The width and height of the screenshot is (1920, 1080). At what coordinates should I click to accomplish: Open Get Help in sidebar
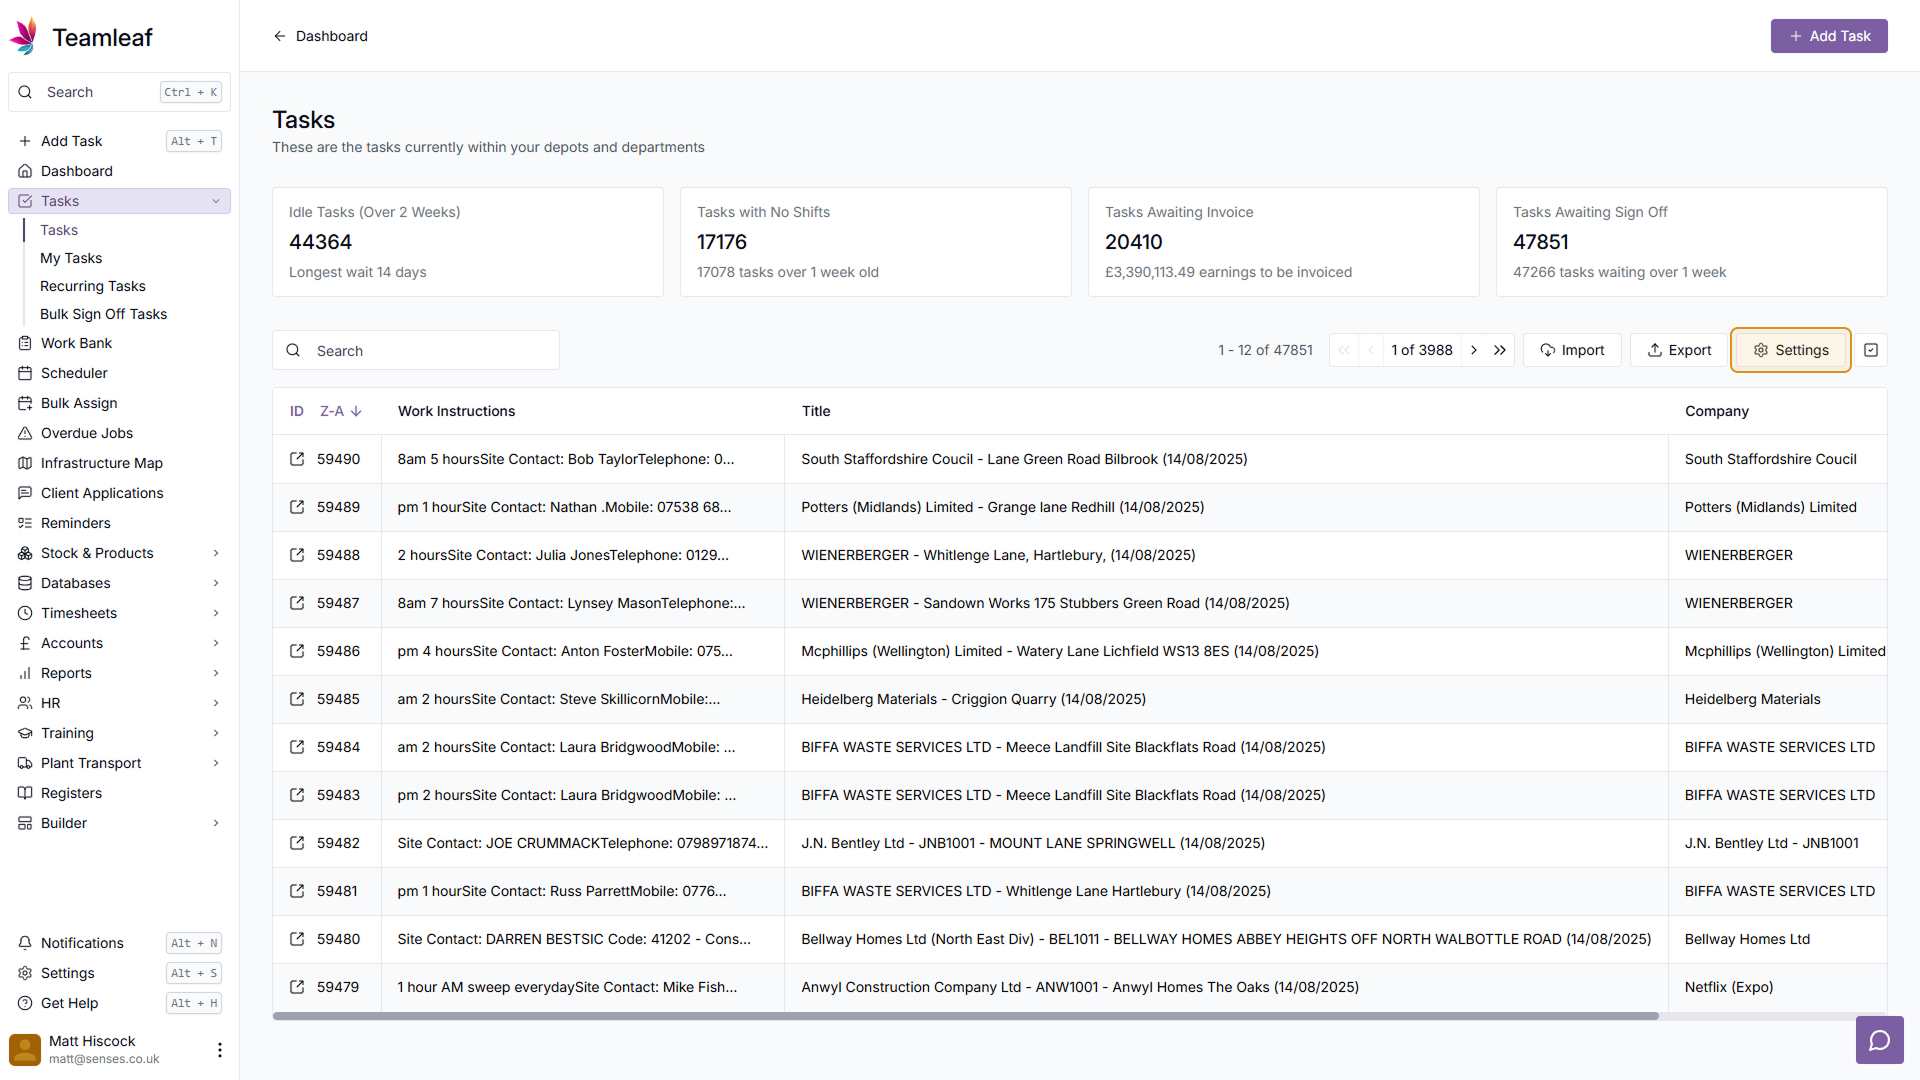coord(119,1003)
